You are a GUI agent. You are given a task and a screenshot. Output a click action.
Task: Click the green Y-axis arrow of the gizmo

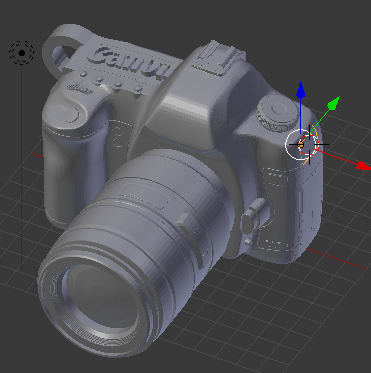[333, 103]
